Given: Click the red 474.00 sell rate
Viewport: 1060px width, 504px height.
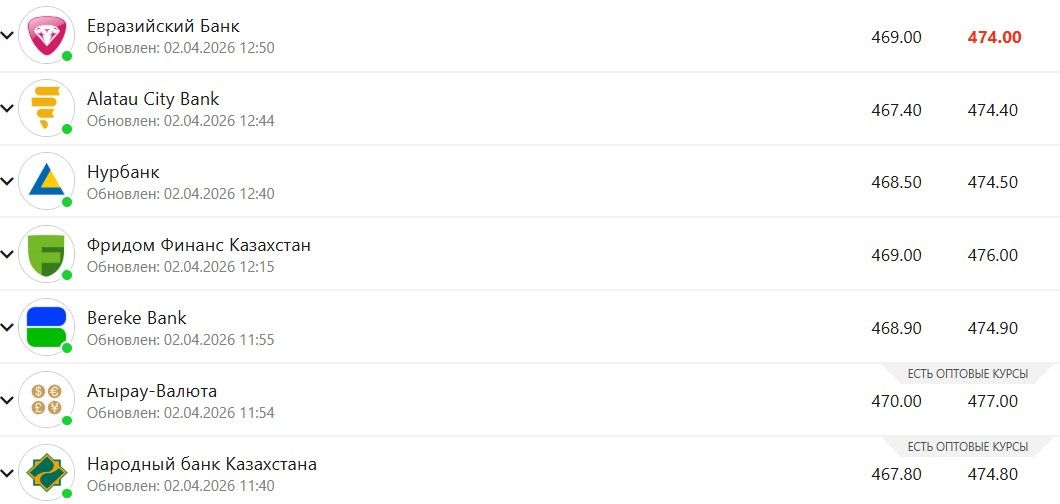Looking at the screenshot, I should [x=994, y=37].
